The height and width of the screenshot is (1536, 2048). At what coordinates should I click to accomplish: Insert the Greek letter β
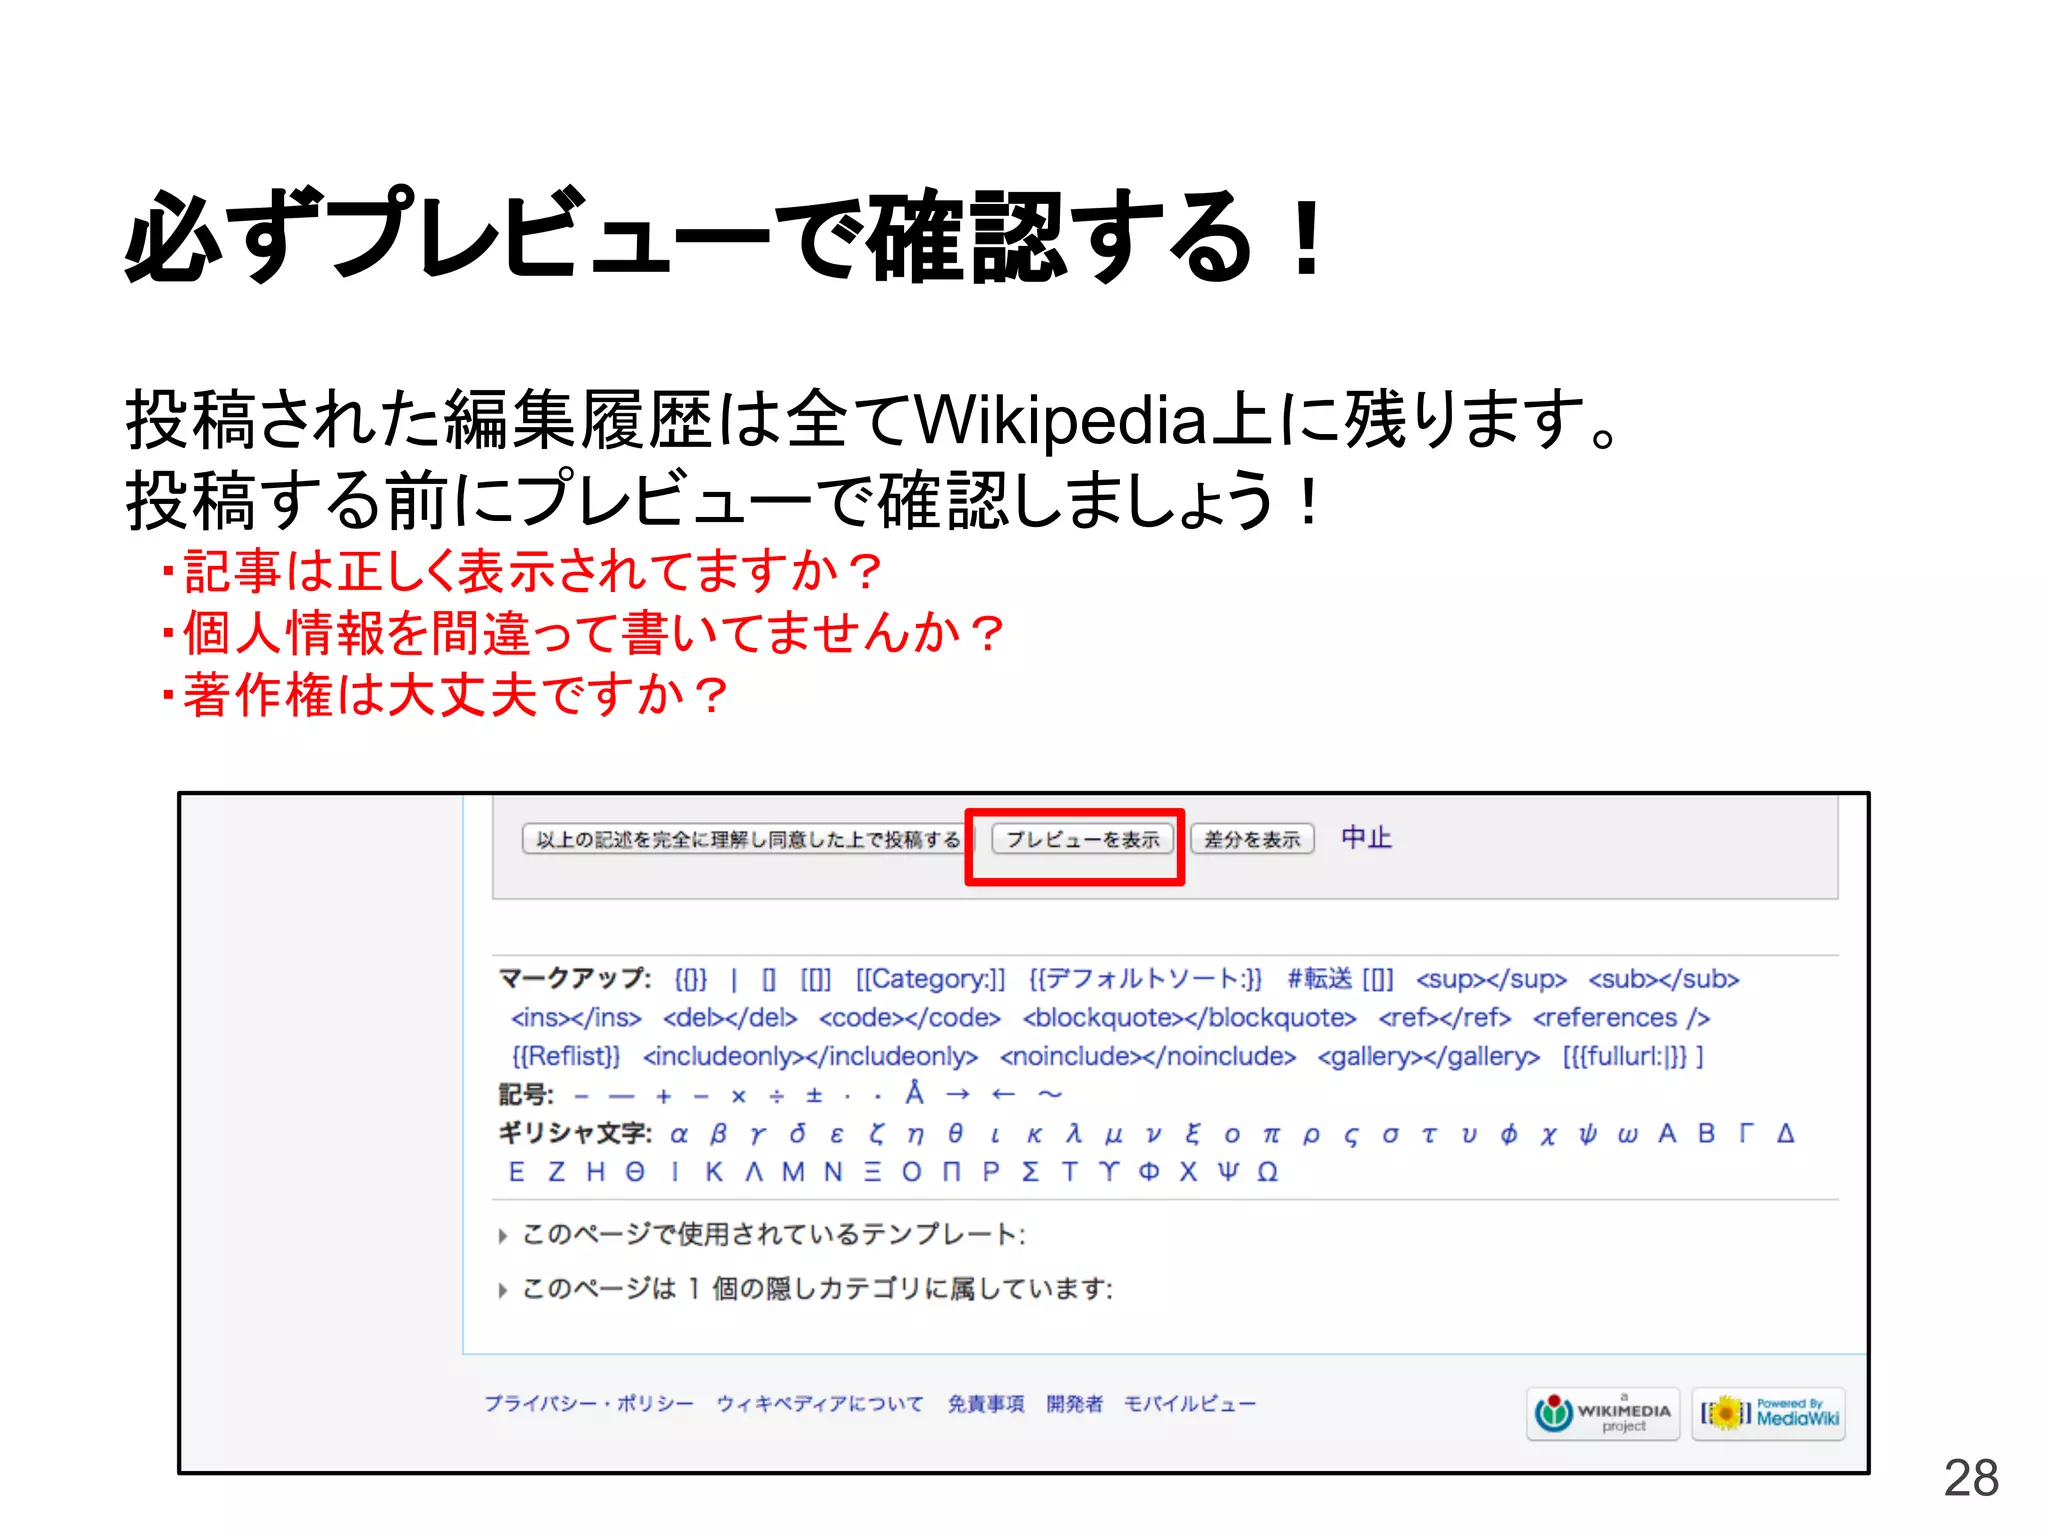pos(719,1135)
